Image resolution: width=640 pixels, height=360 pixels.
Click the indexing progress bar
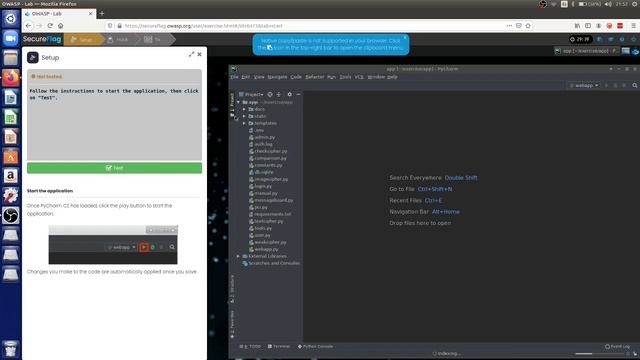click(599, 353)
